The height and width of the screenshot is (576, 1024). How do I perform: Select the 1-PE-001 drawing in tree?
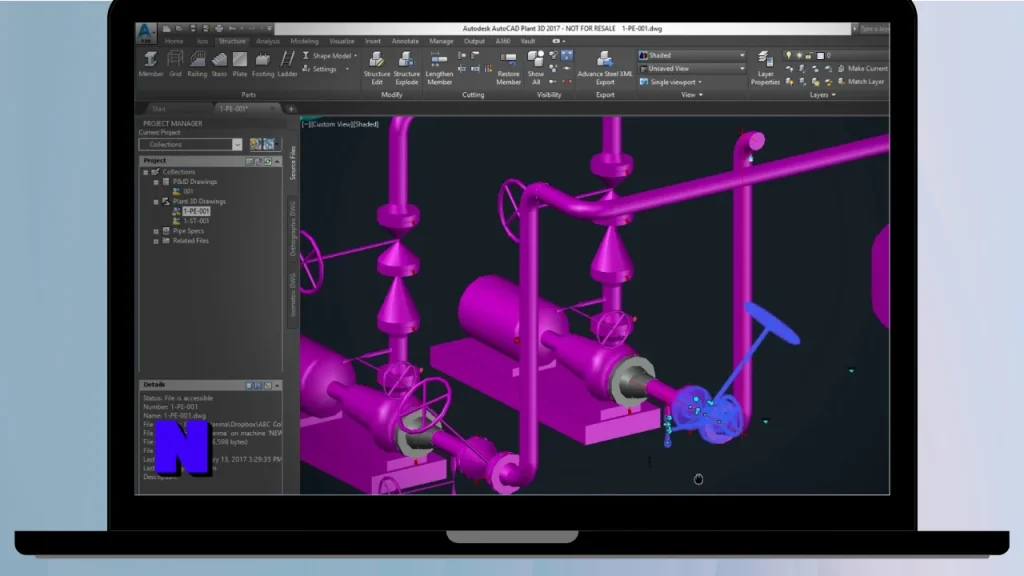[x=196, y=212]
